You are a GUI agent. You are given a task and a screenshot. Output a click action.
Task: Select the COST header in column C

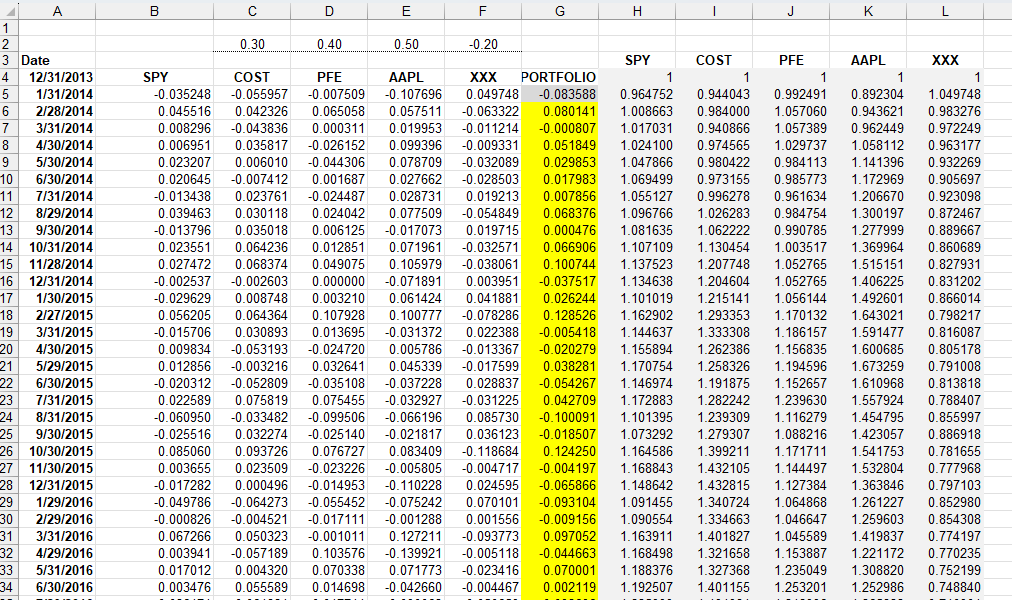252,74
